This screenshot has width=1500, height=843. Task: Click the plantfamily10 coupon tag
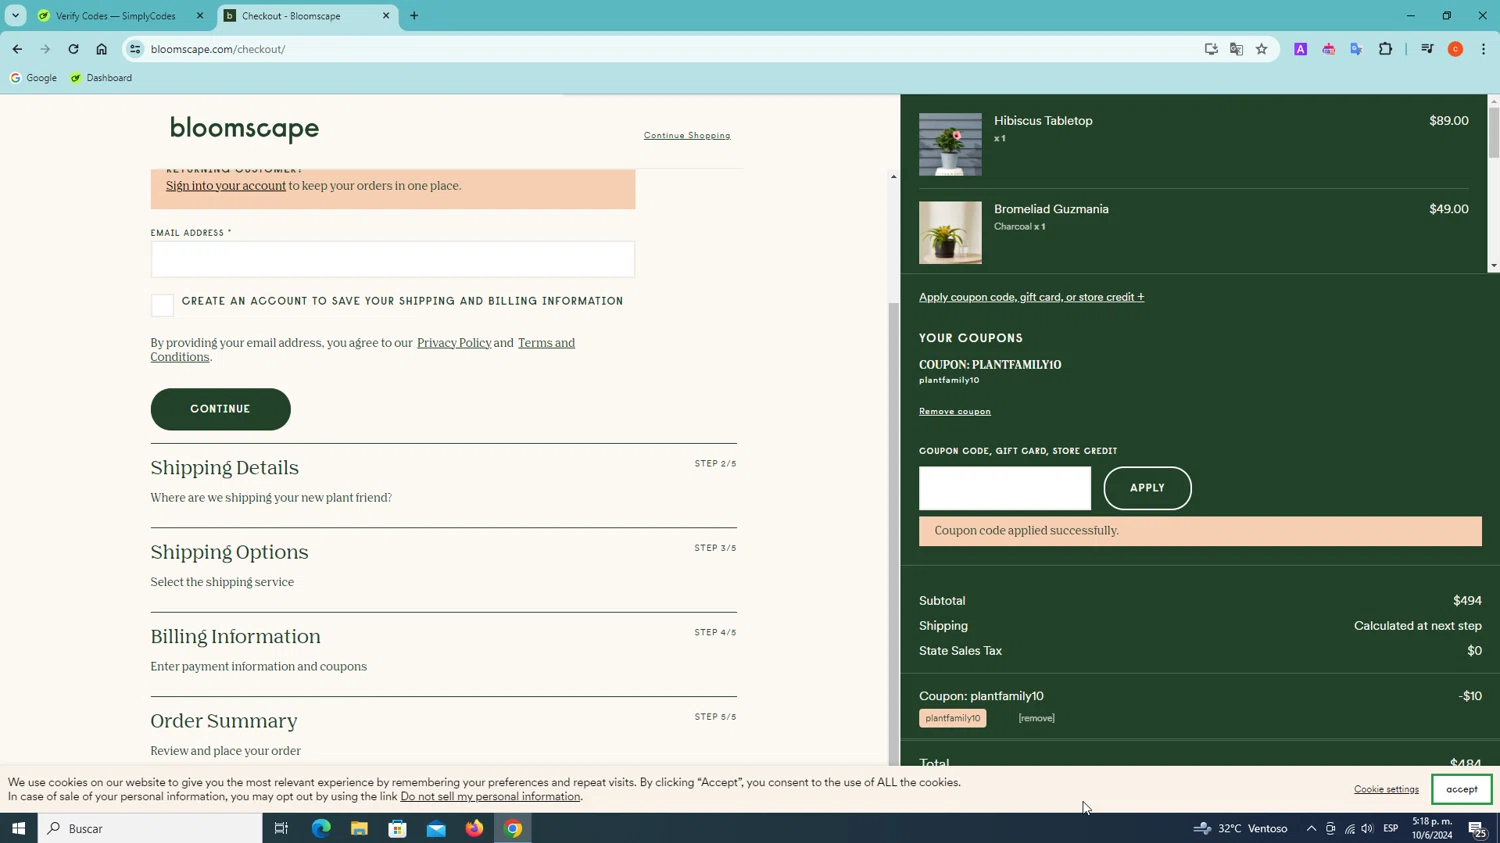pyautogui.click(x=953, y=718)
